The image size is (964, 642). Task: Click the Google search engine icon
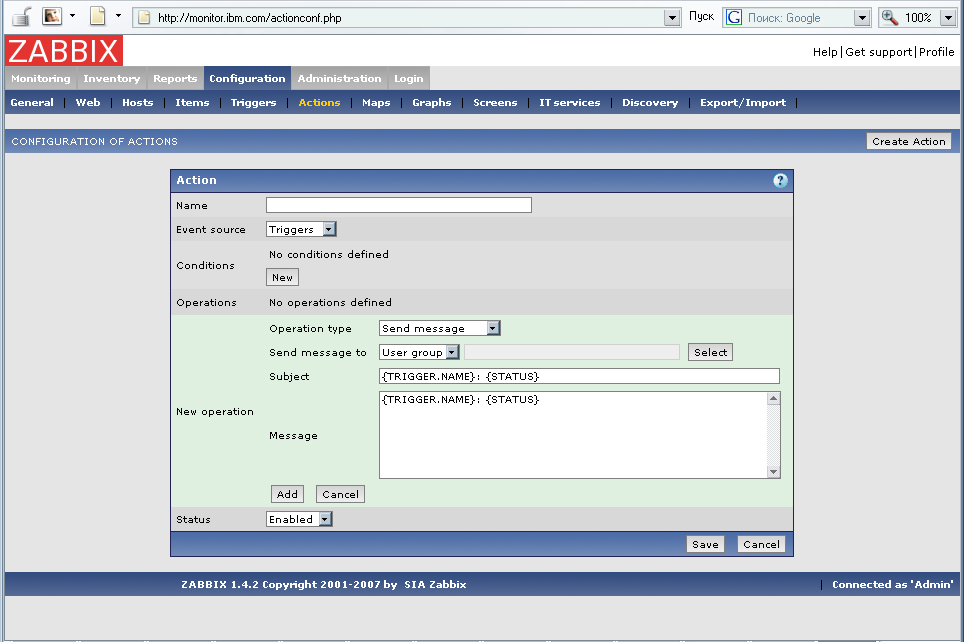coord(735,18)
